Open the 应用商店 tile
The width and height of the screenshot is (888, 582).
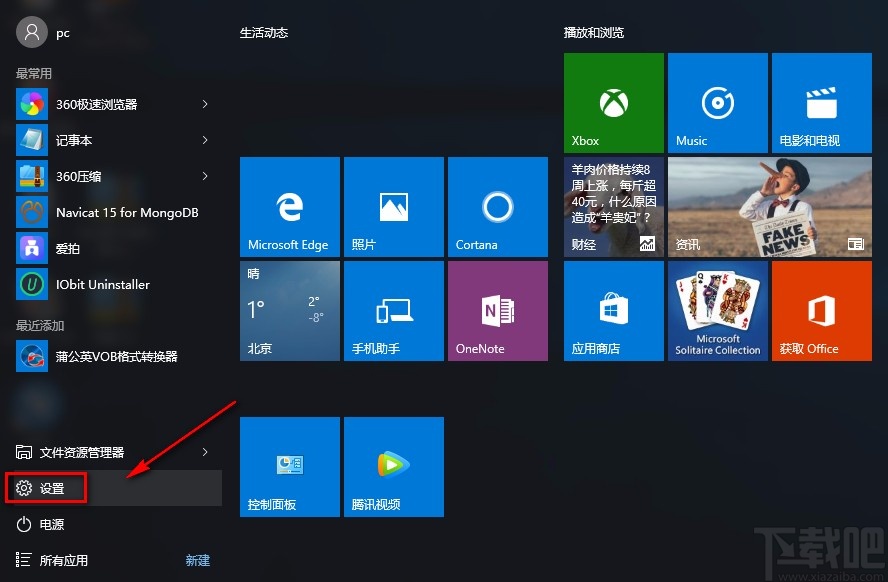(x=613, y=310)
